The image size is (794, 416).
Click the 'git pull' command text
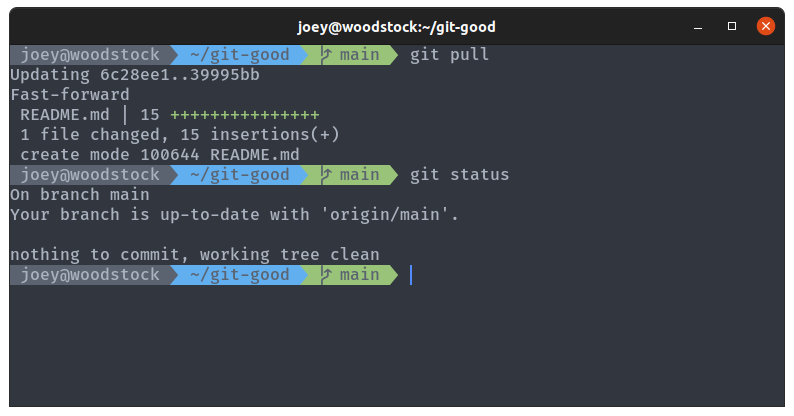click(449, 55)
